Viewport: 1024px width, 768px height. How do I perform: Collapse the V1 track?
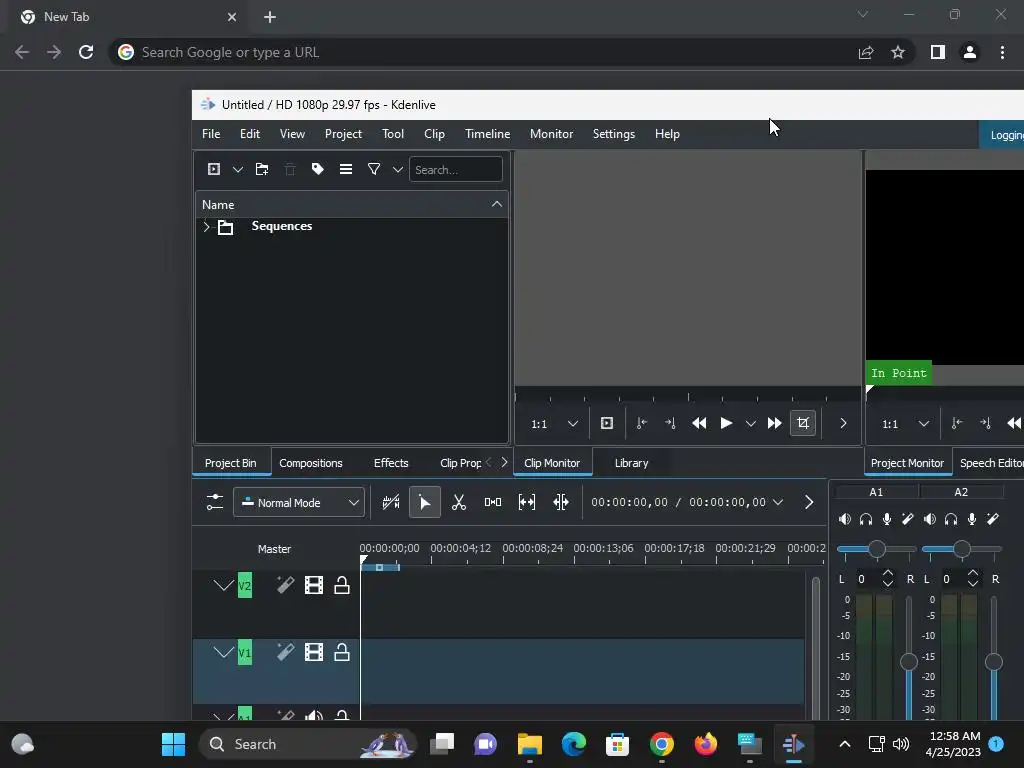(223, 652)
